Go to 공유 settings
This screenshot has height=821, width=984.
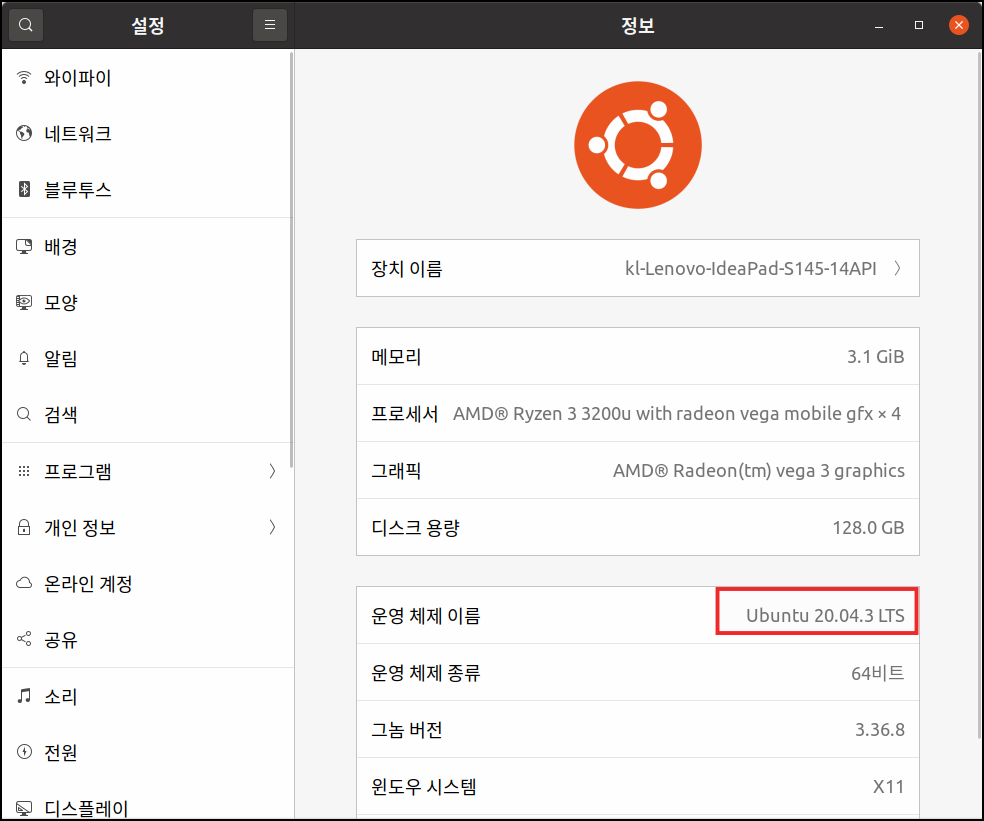[147, 639]
